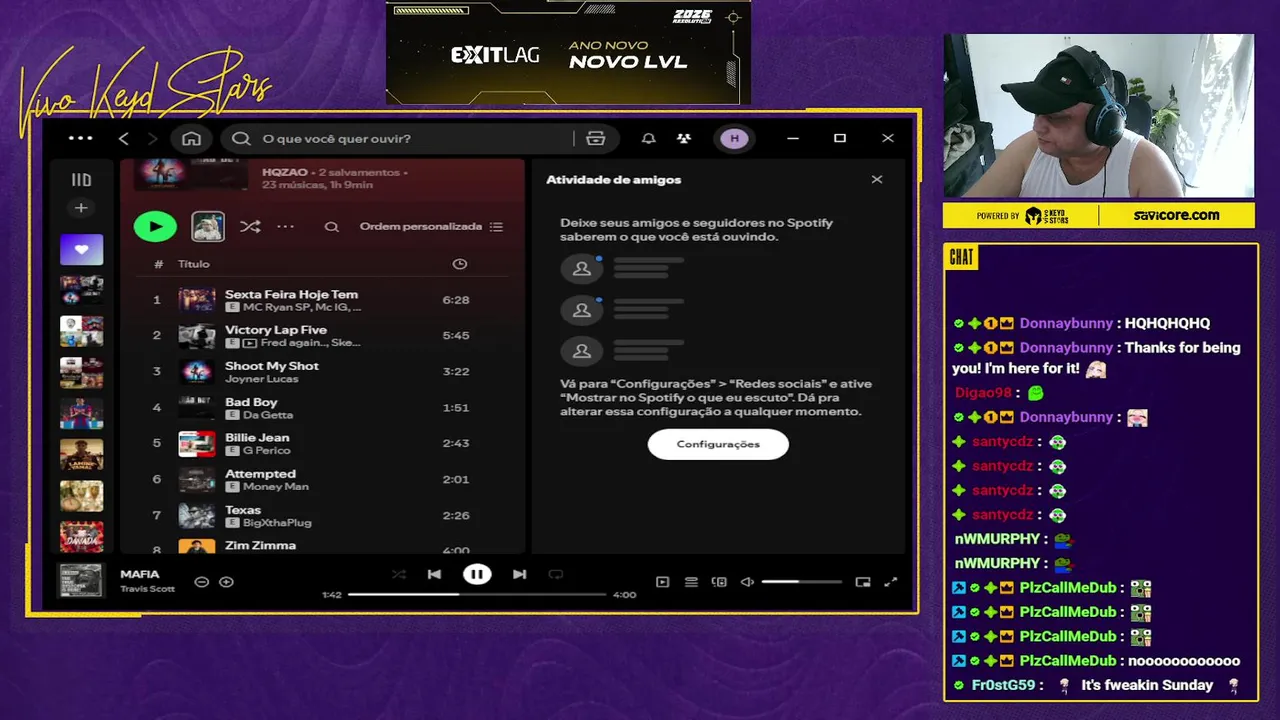Open the profile avatar "H" menu

(734, 138)
